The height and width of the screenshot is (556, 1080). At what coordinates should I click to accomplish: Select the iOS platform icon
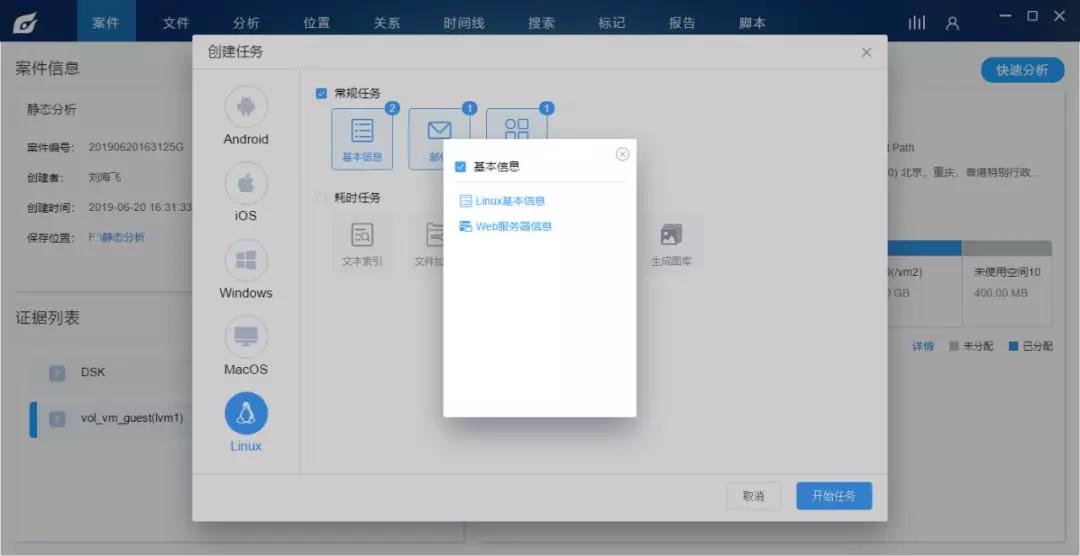pyautogui.click(x=246, y=183)
